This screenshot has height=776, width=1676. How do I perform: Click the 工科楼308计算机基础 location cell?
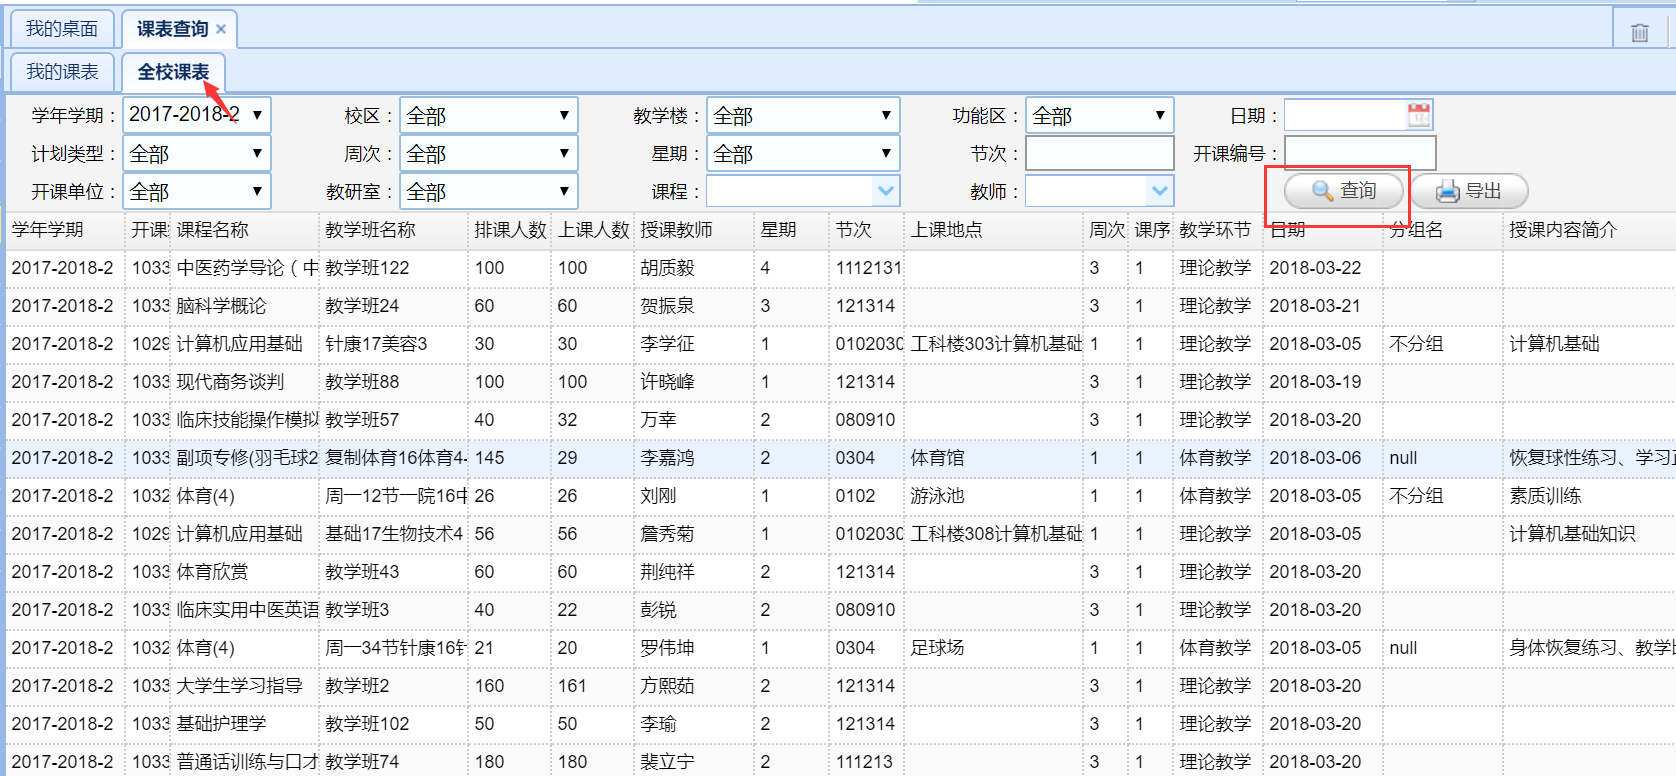(993, 534)
